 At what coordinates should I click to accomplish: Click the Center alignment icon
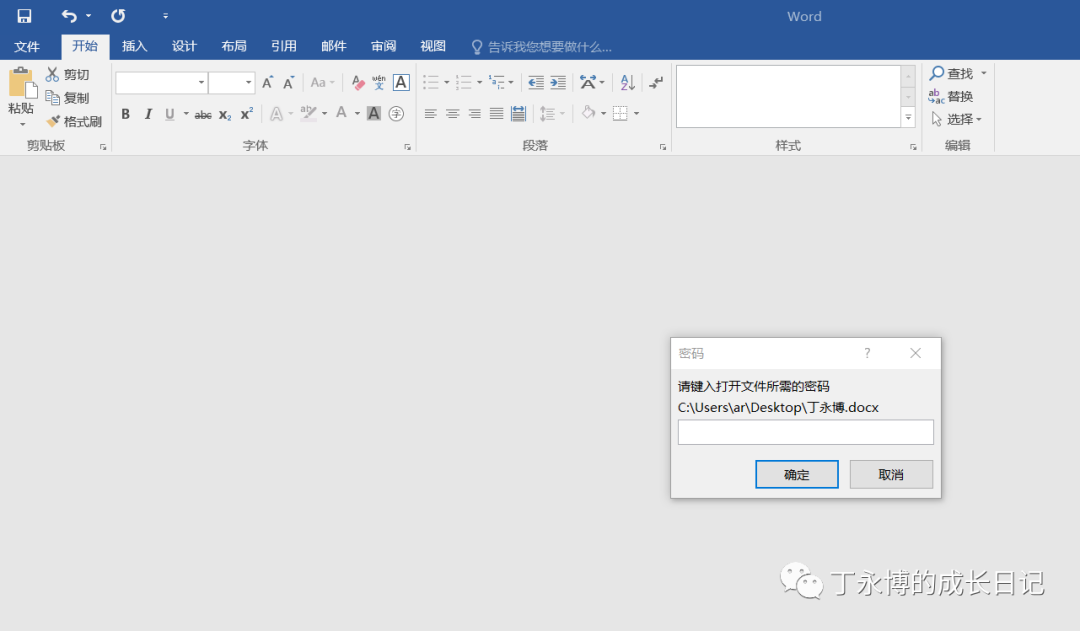(x=453, y=114)
